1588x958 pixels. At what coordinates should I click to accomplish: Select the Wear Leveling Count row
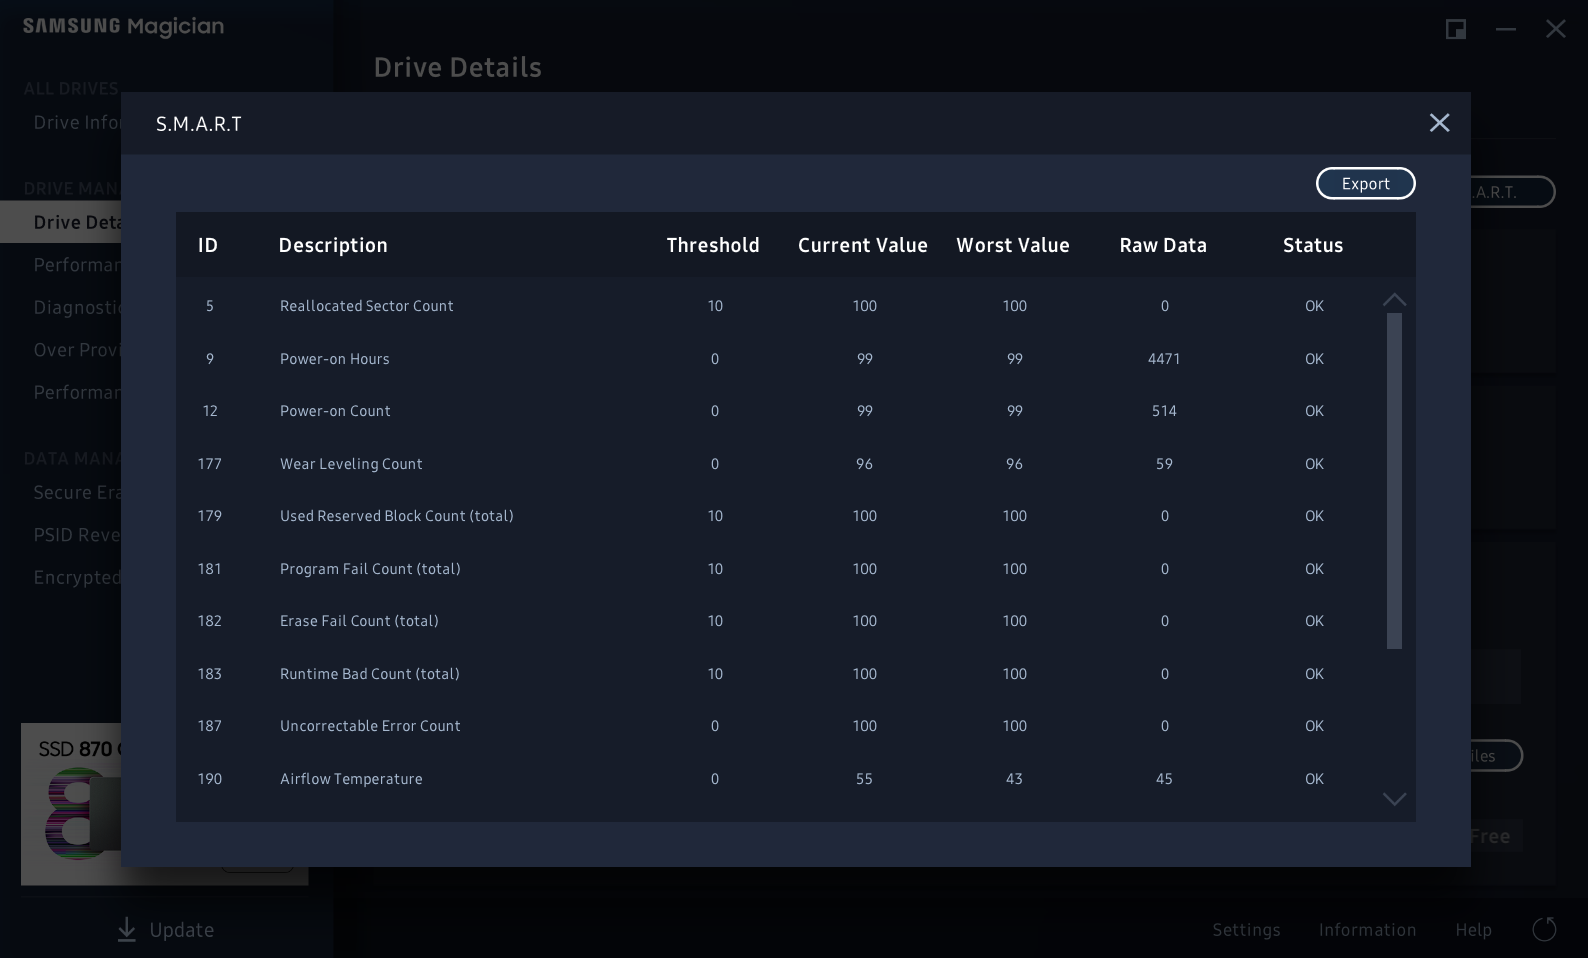click(778, 464)
